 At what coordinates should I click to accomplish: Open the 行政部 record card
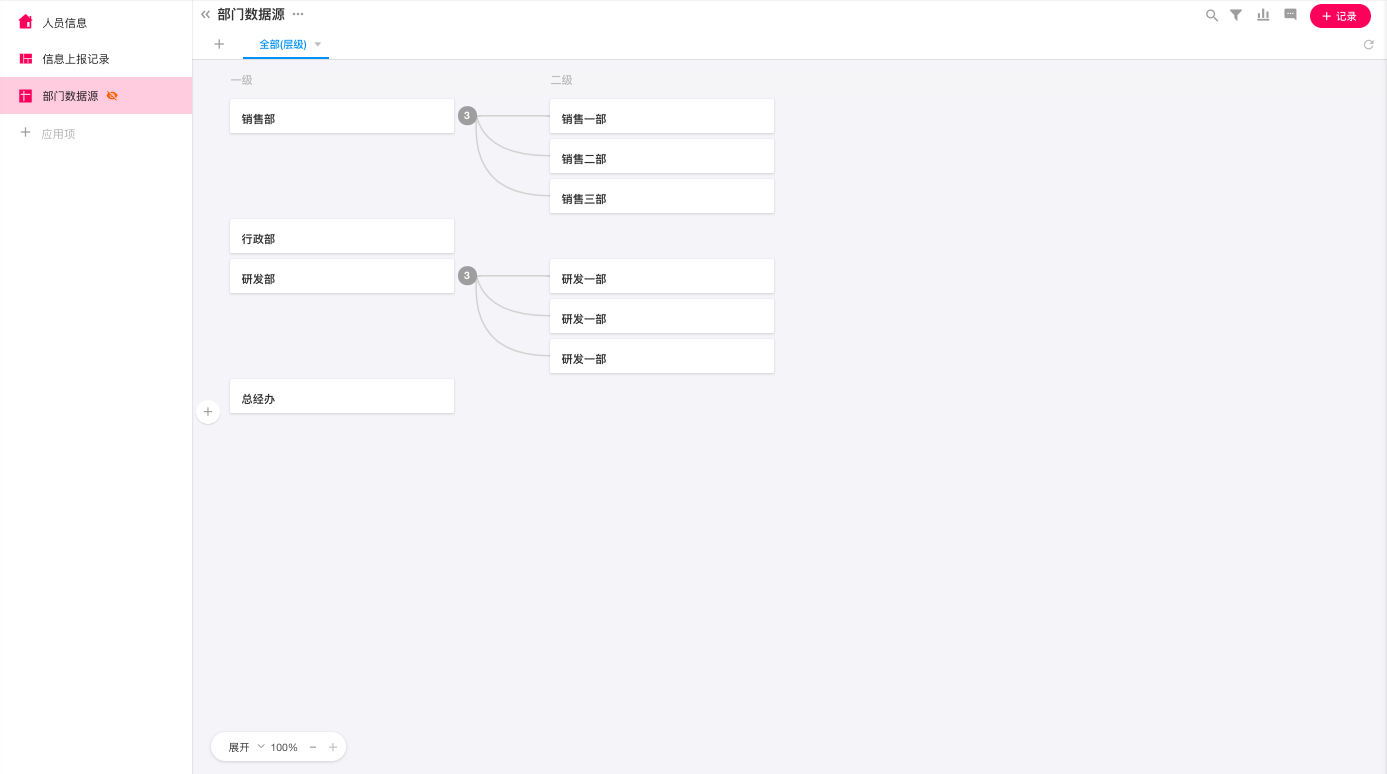pos(341,236)
